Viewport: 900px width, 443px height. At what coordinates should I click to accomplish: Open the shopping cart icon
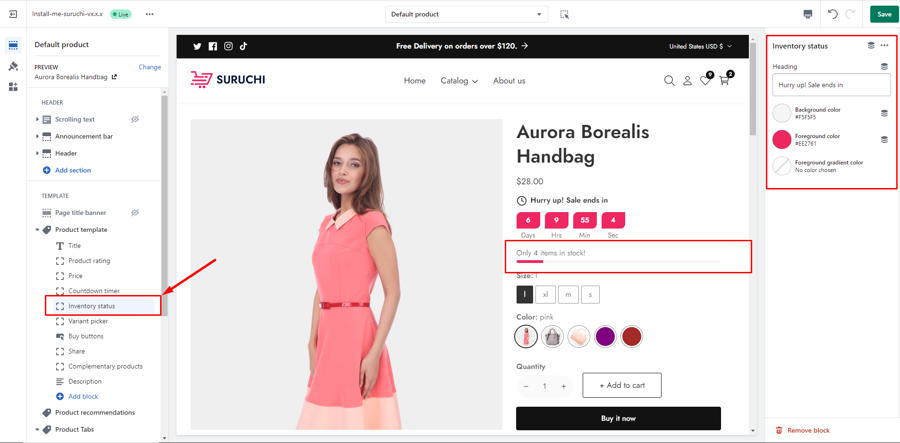(x=724, y=80)
